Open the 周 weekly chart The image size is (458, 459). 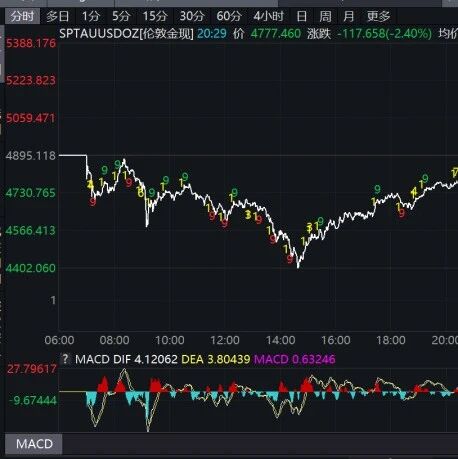click(325, 16)
